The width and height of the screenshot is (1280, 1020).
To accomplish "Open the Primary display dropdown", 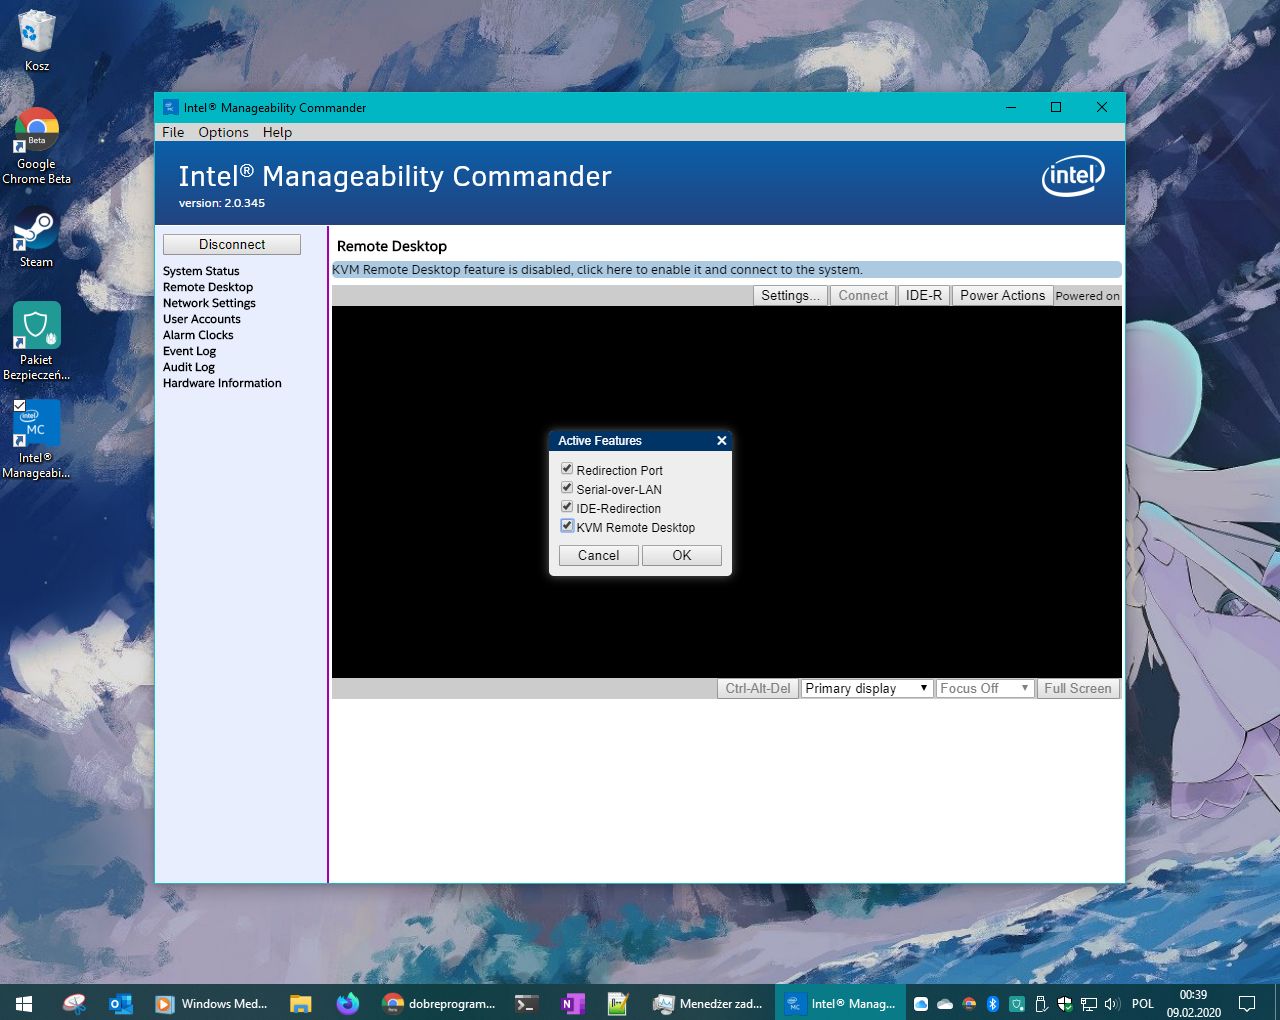I will (867, 688).
